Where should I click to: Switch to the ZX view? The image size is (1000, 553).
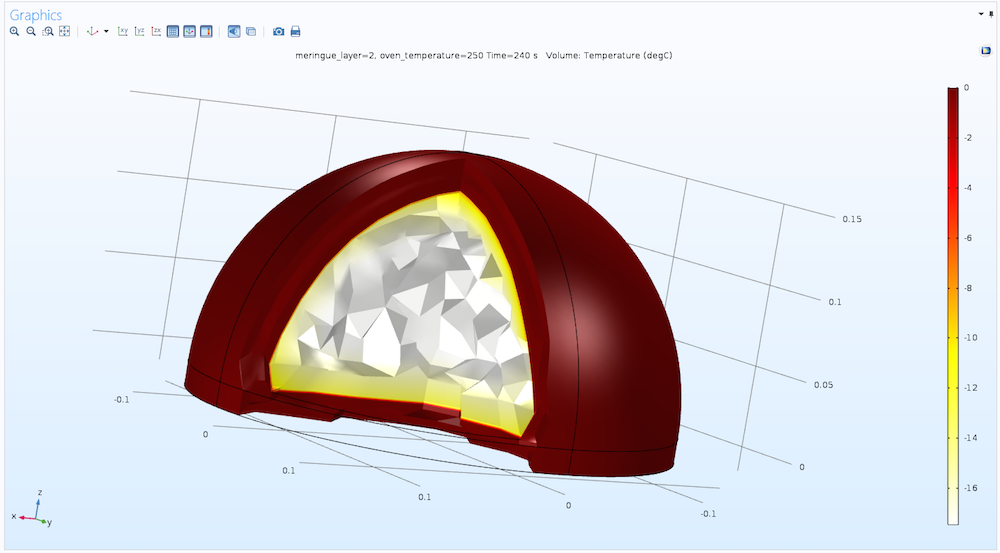[156, 31]
